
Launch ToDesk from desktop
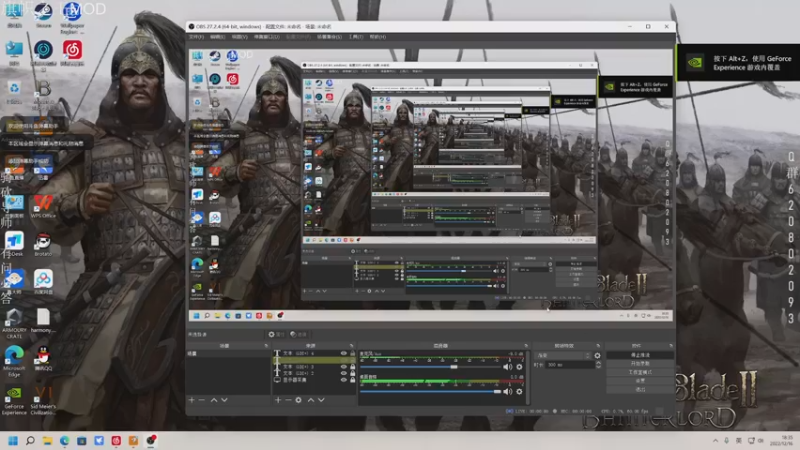(14, 244)
